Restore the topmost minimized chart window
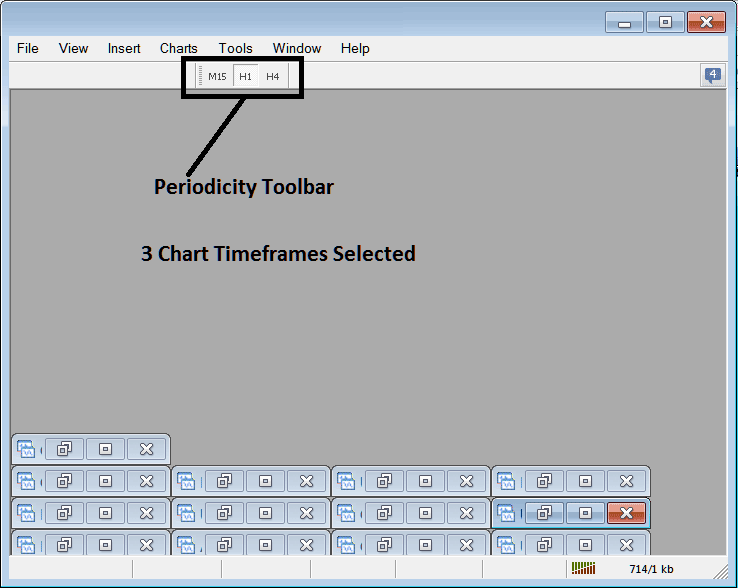The height and width of the screenshot is (588, 738). pyautogui.click(x=64, y=449)
